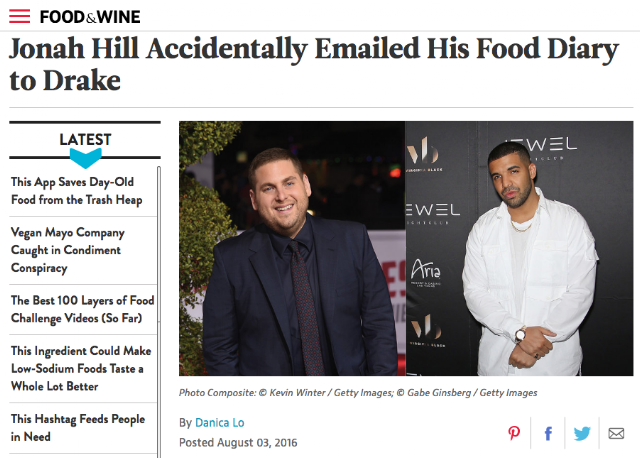Open 'Vegan Mayo Company' conspiracy story
The image size is (640, 458).
[68, 250]
